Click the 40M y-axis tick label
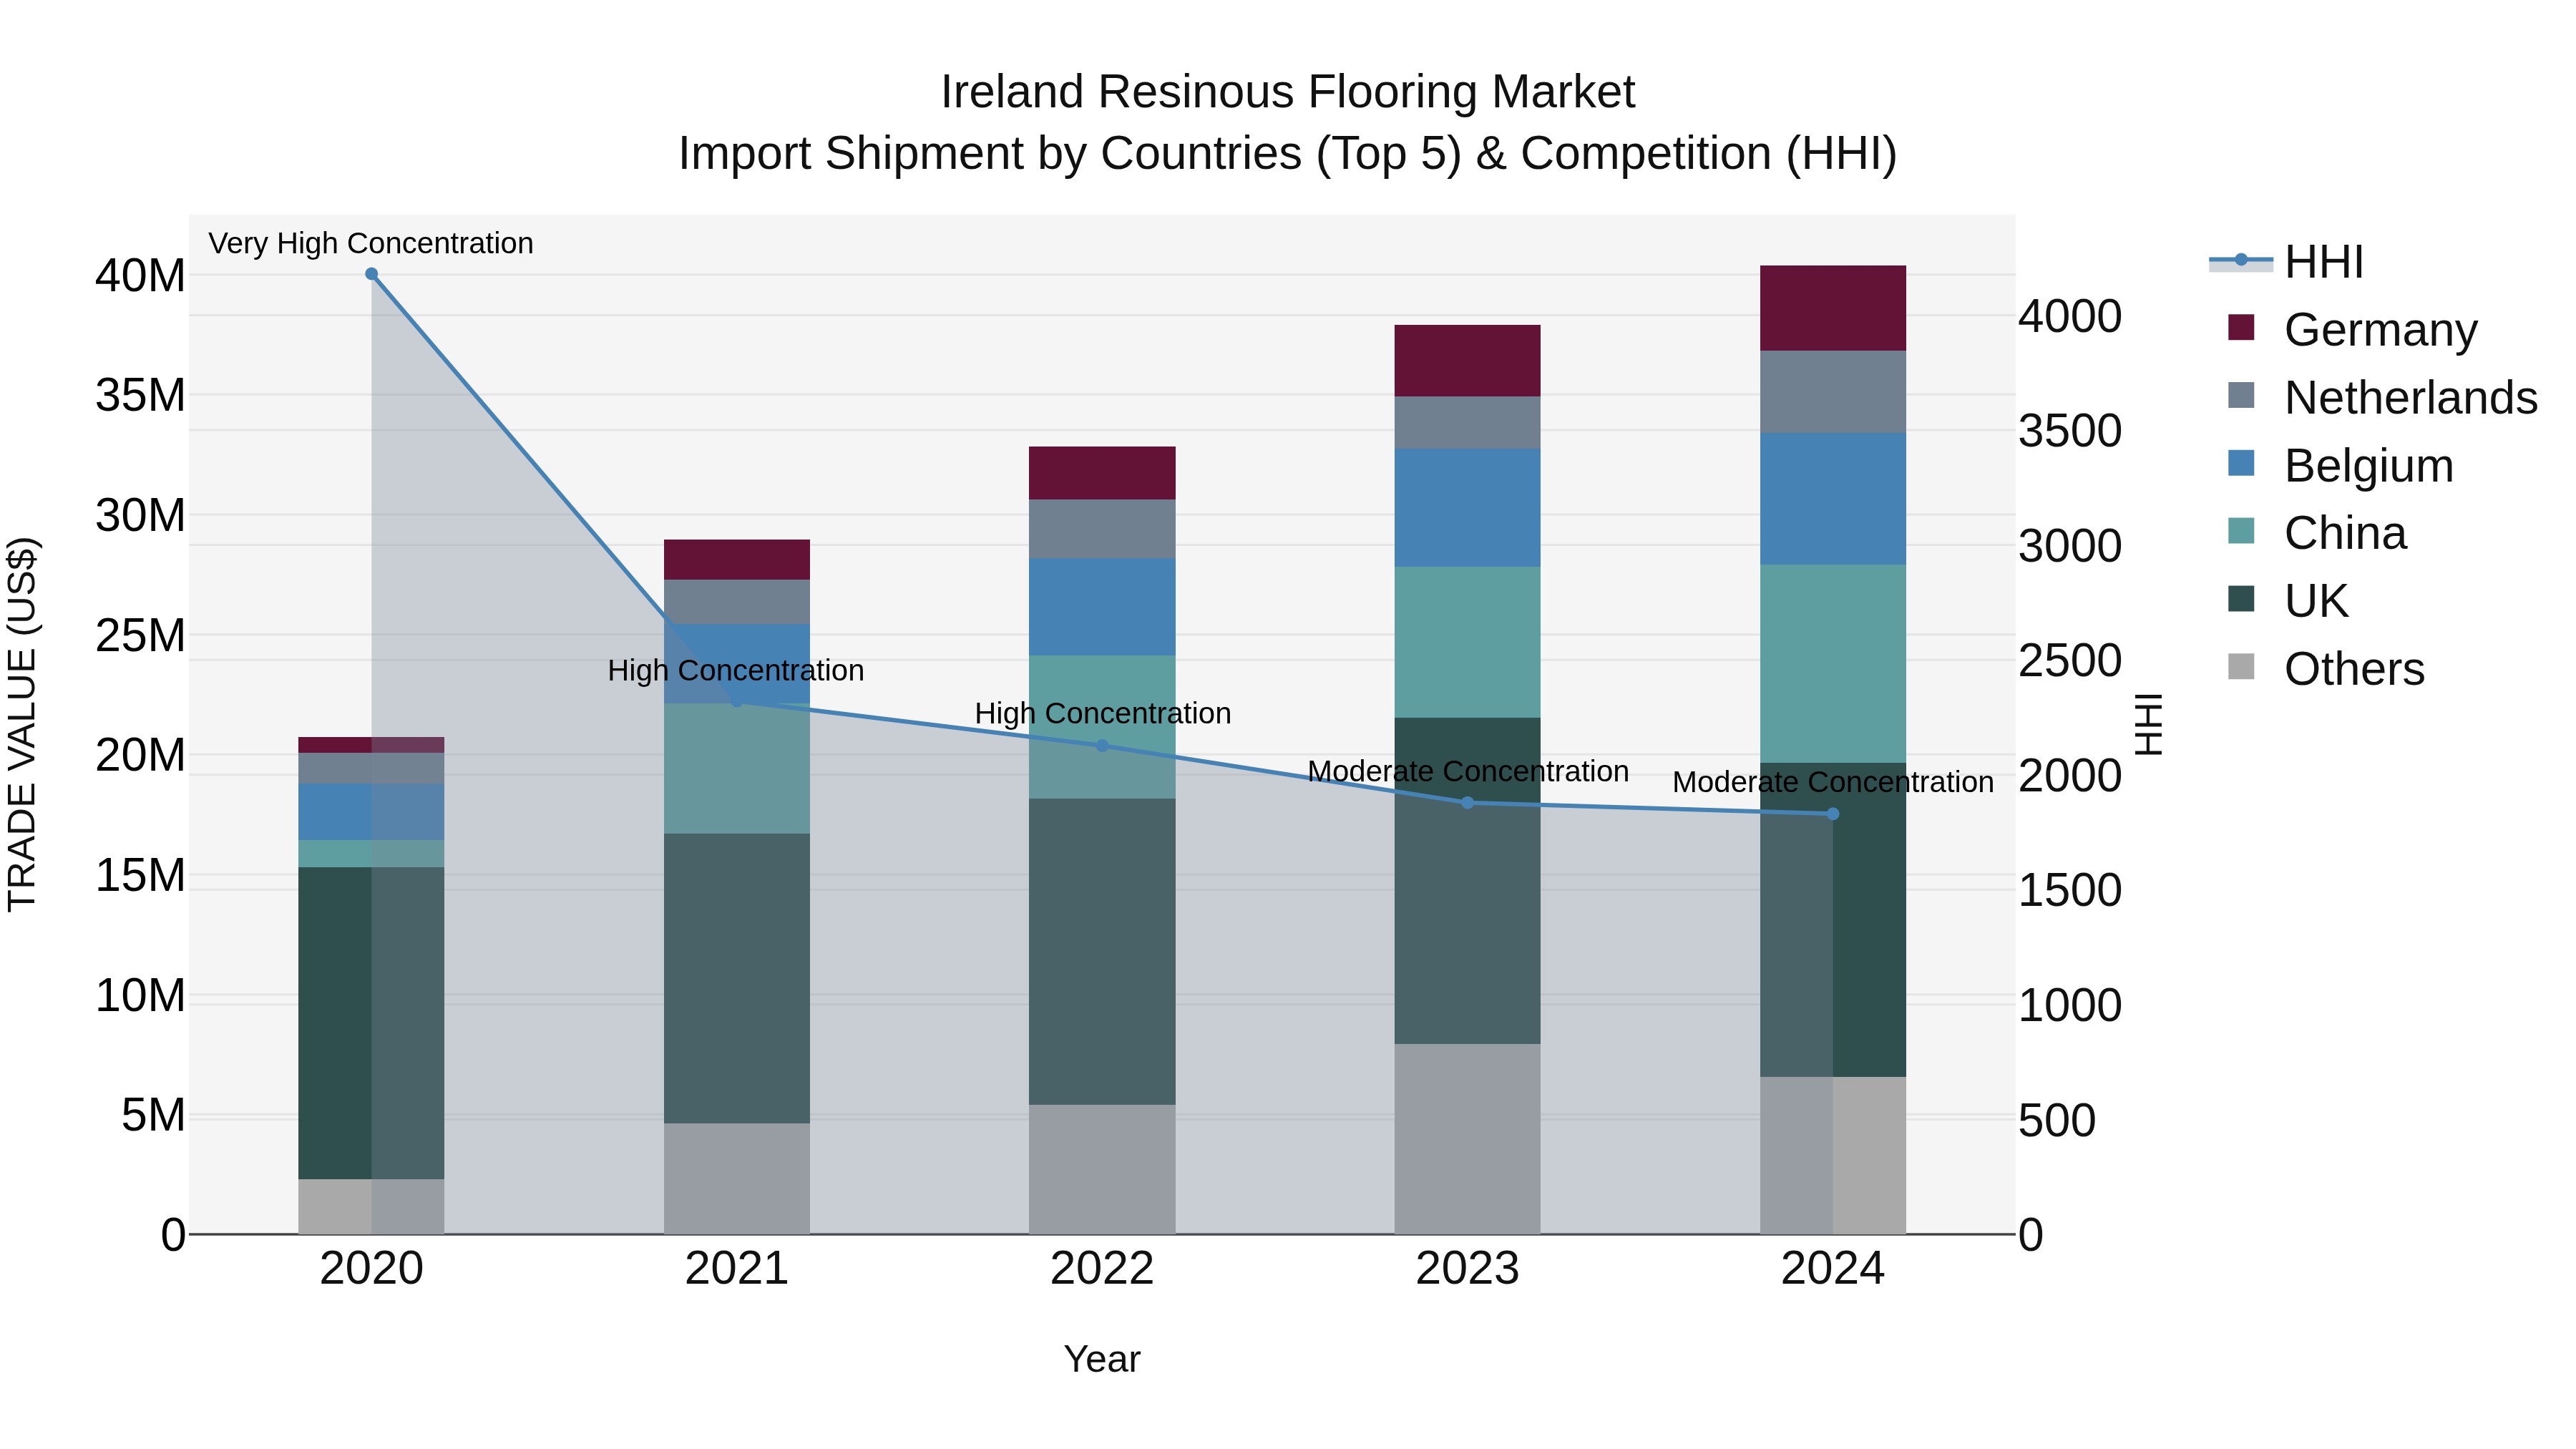The image size is (2576, 1449). point(140,275)
